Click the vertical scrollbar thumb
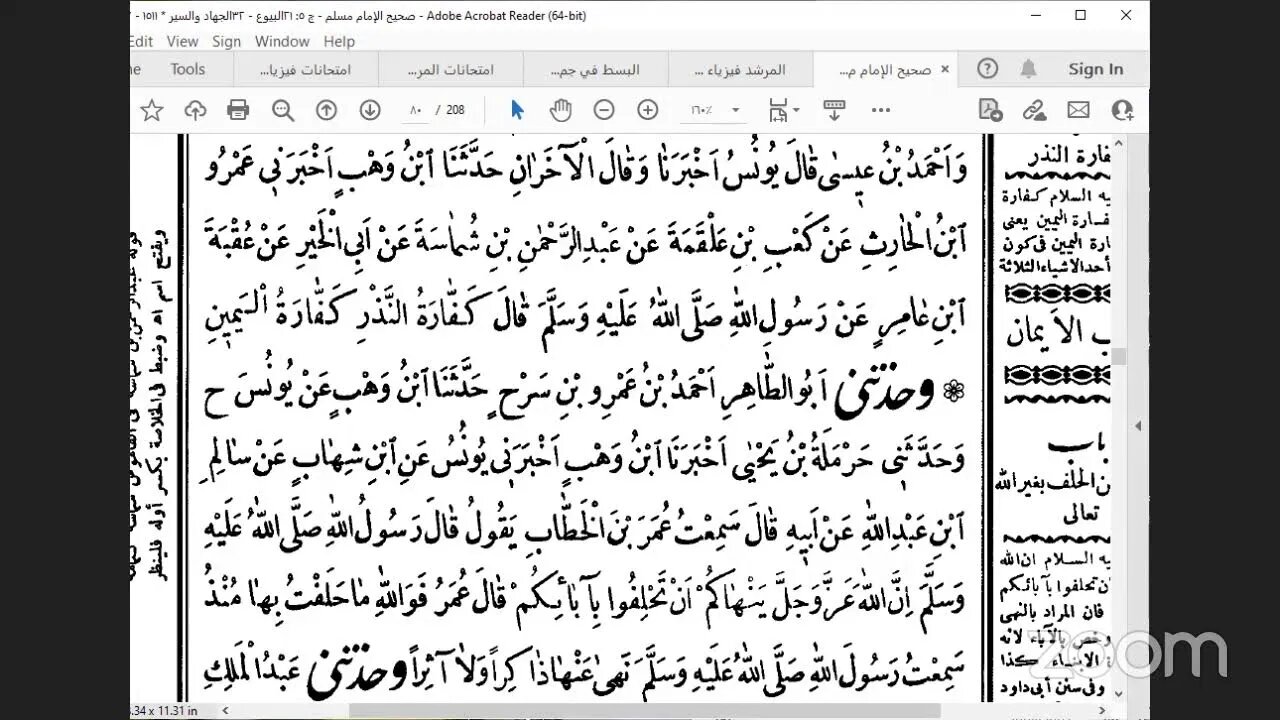 [1120, 356]
